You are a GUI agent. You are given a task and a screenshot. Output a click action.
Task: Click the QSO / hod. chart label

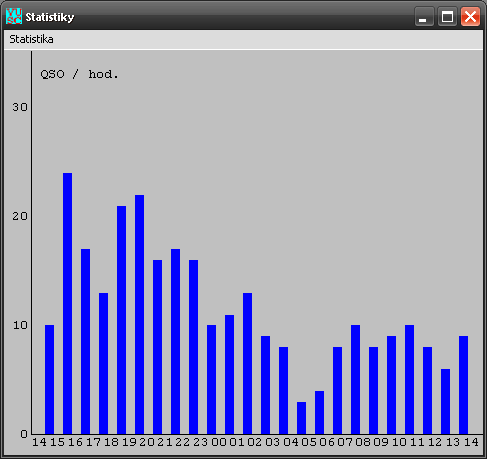click(79, 74)
